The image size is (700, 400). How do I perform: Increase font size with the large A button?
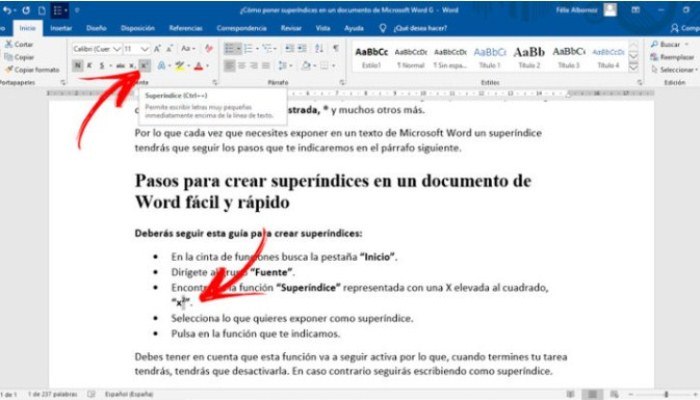click(x=157, y=49)
